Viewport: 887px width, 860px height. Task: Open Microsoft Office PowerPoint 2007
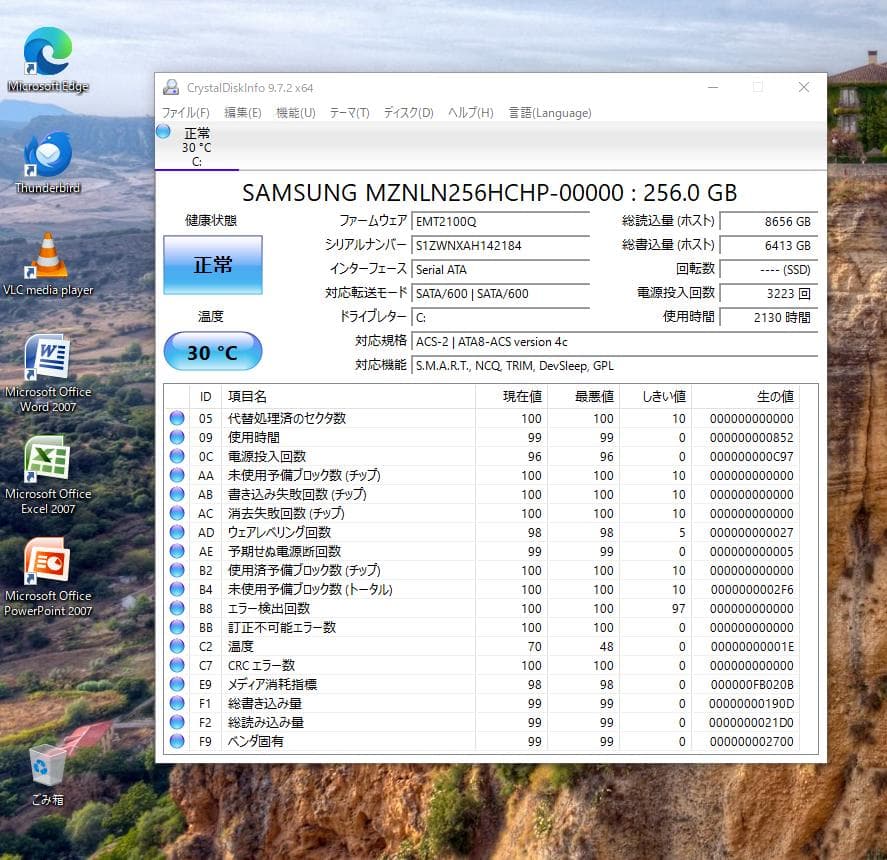coord(47,565)
